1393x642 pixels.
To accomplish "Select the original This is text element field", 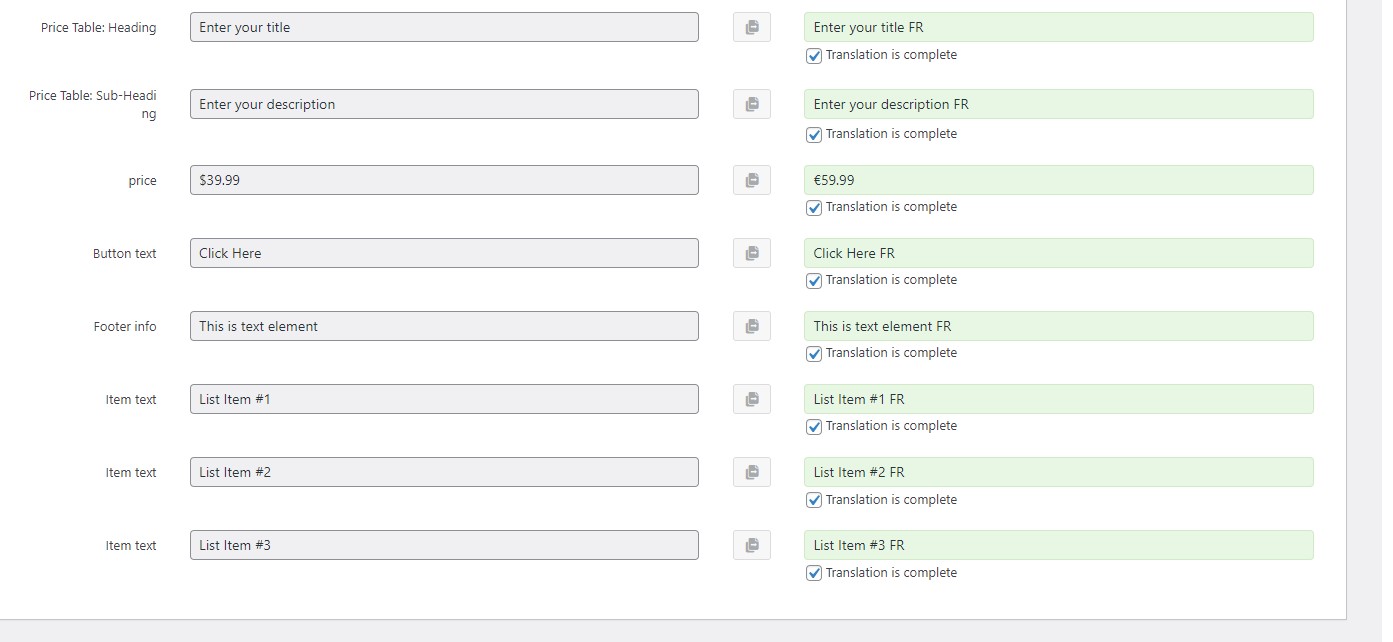I will pos(444,326).
